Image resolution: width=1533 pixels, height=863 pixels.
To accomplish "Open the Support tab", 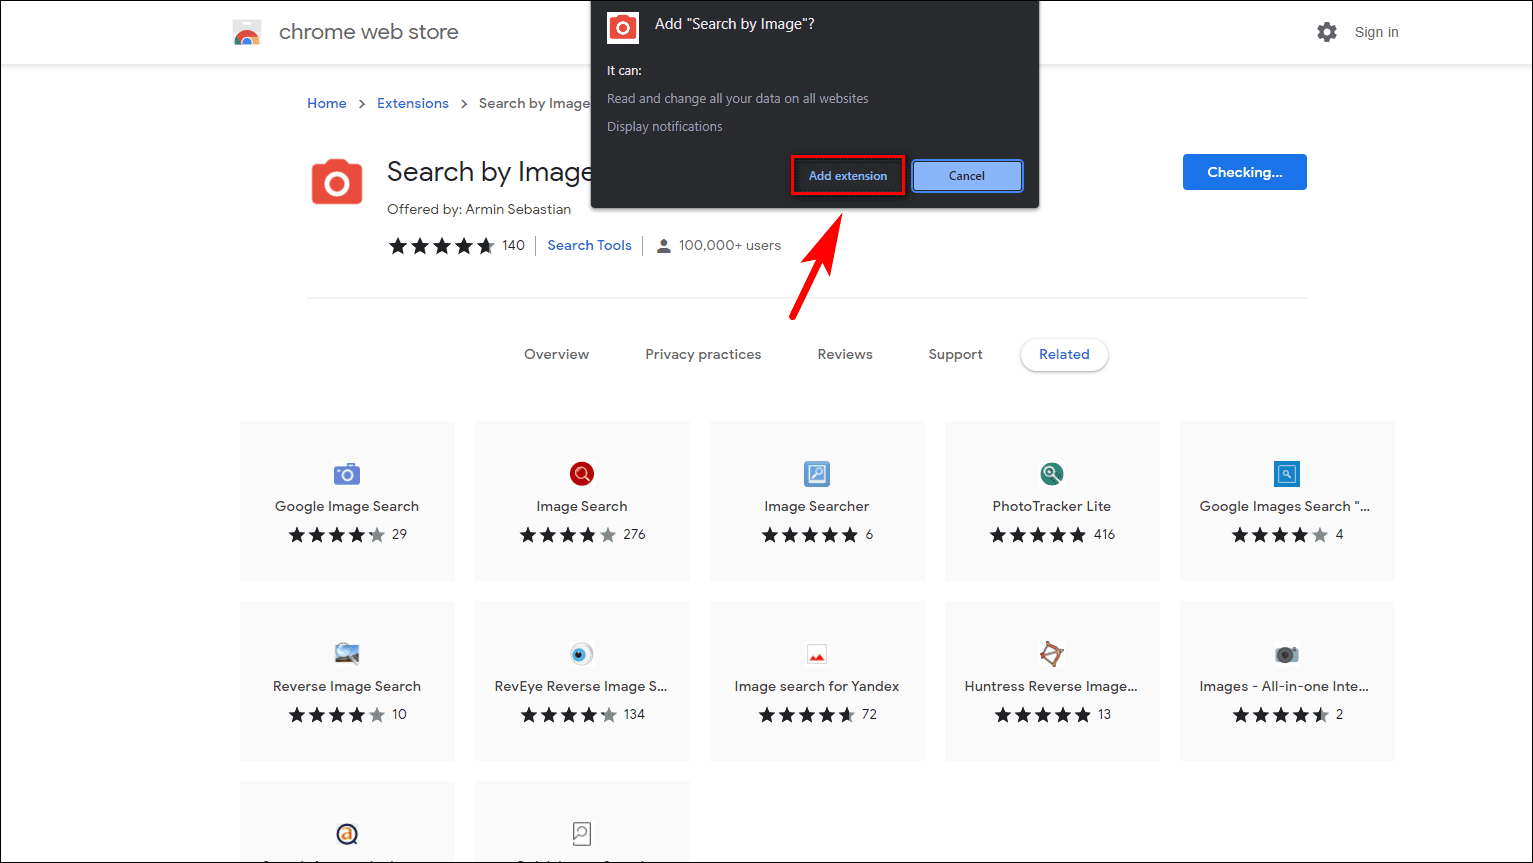I will coord(955,354).
